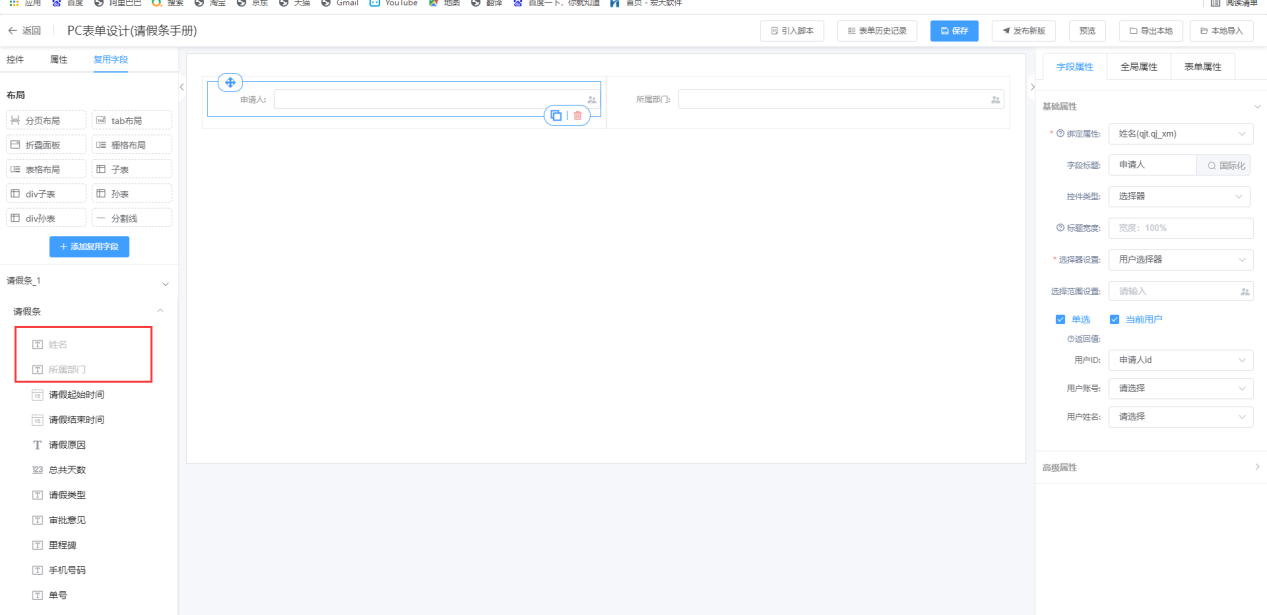1267x615 pixels.
Task: Open the 绑定属性 dropdown
Action: [1181, 133]
